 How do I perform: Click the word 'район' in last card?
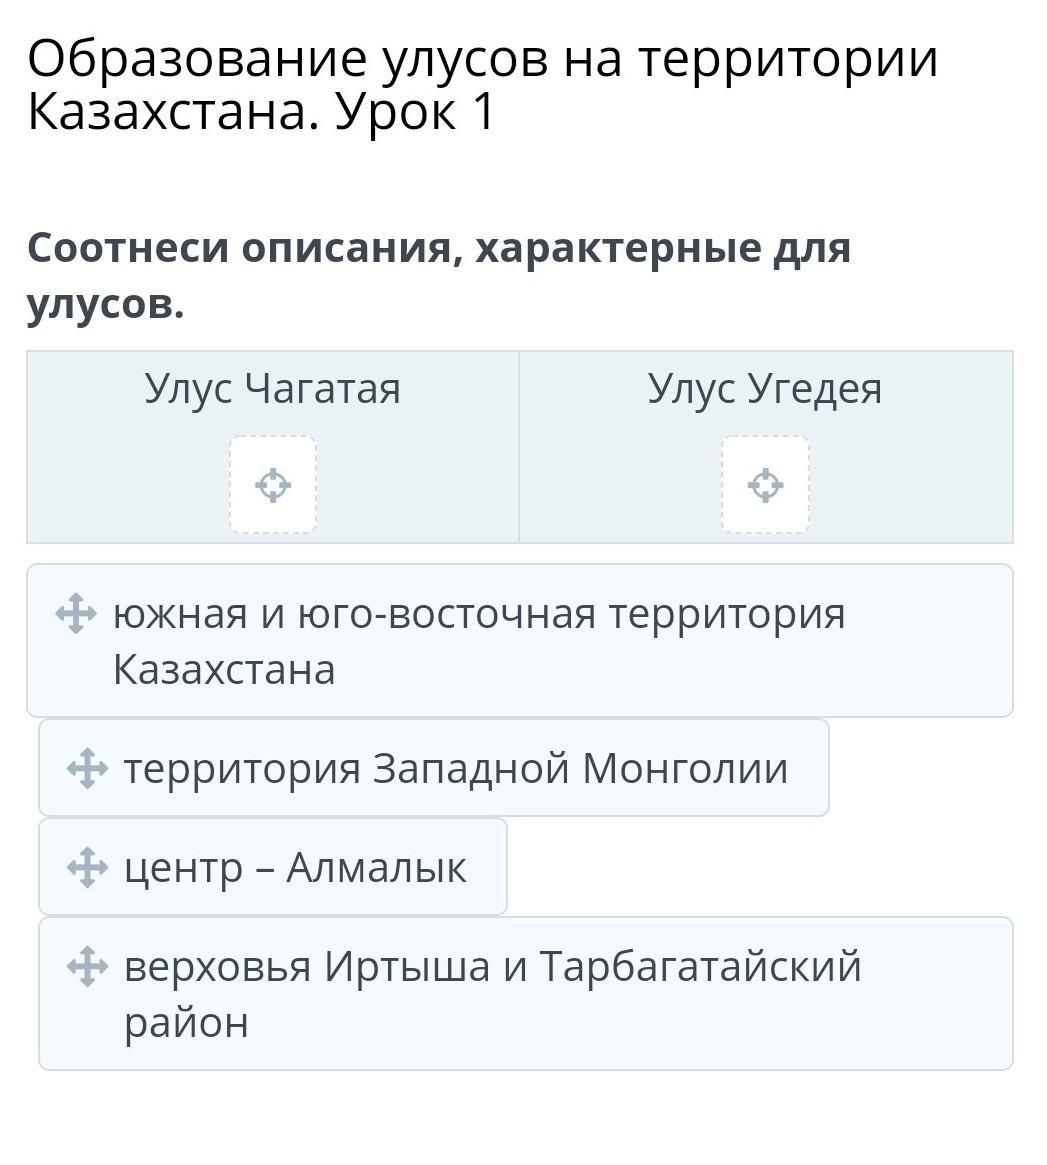[186, 1023]
